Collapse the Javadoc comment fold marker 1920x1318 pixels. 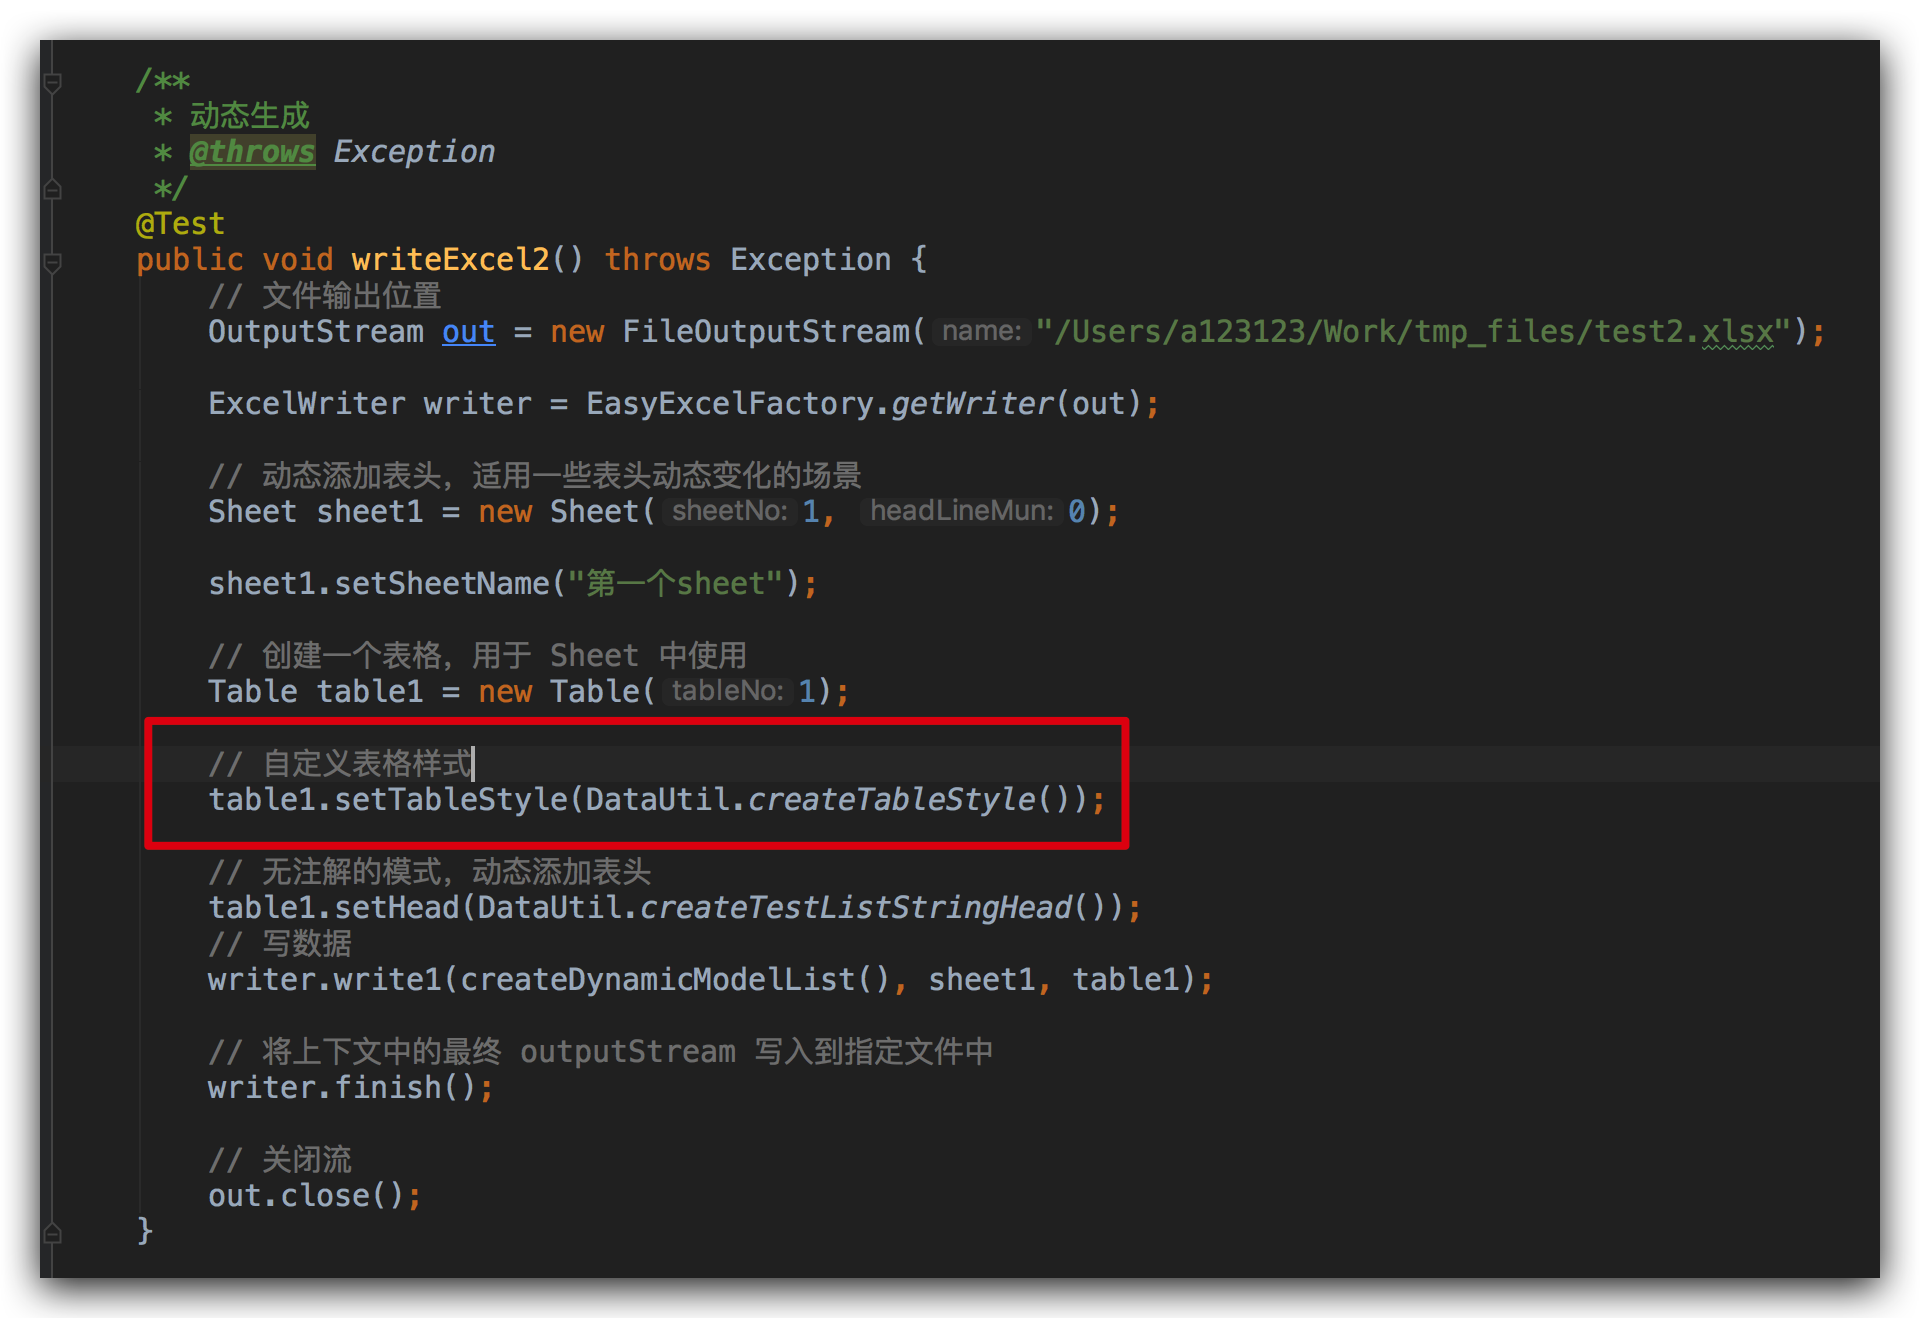[x=53, y=82]
